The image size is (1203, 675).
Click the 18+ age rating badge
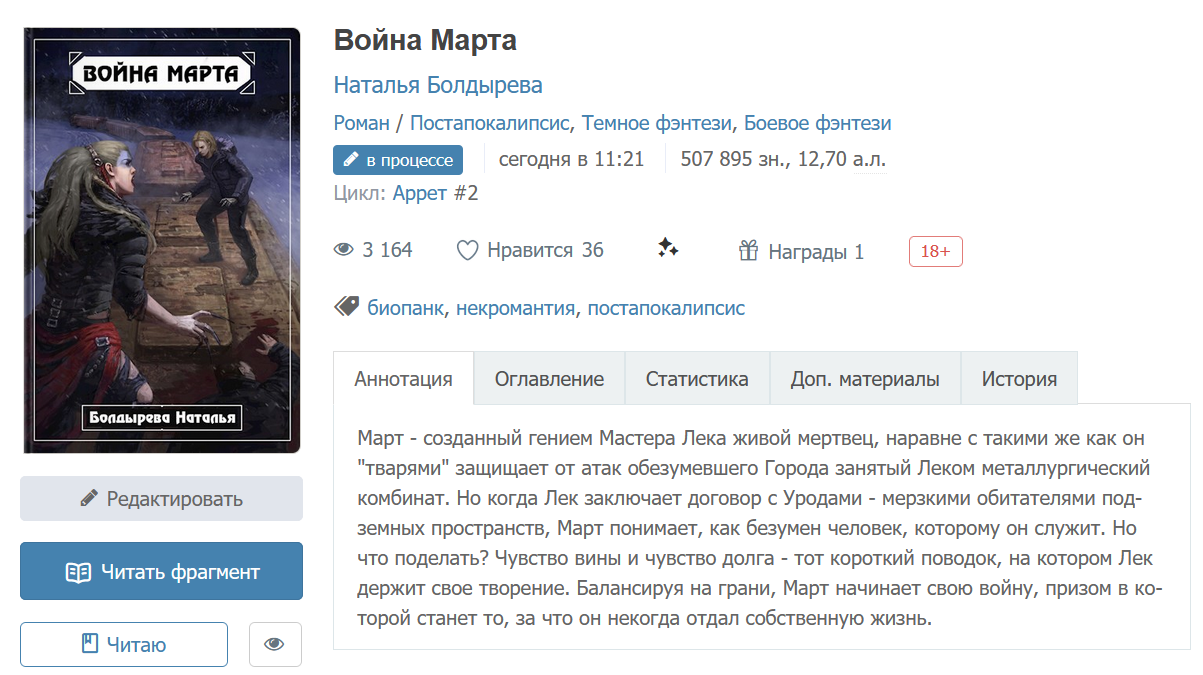(x=935, y=251)
